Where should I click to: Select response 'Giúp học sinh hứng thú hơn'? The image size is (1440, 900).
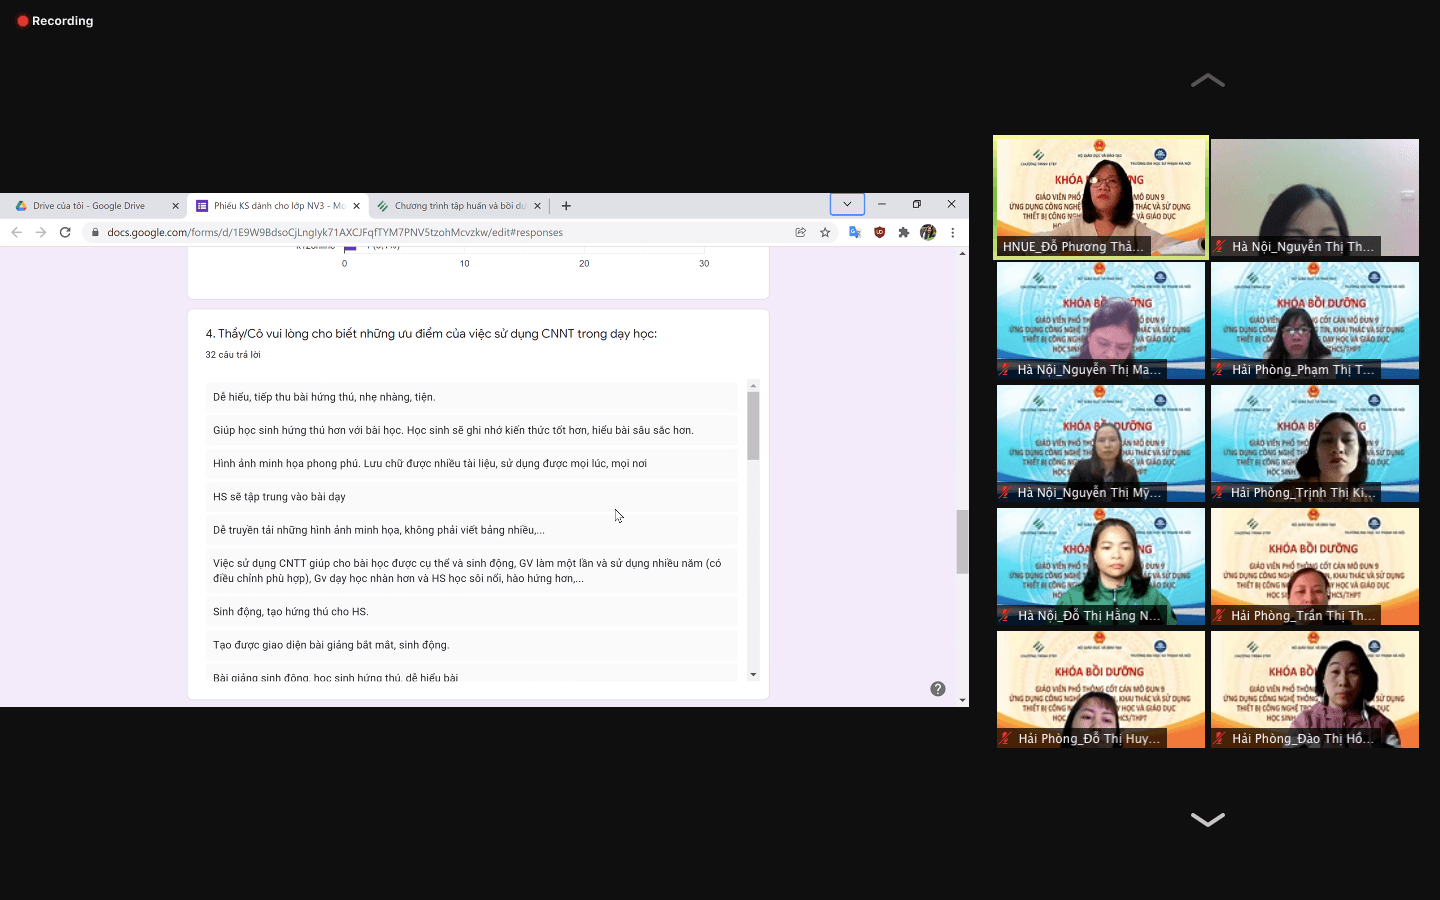[472, 430]
